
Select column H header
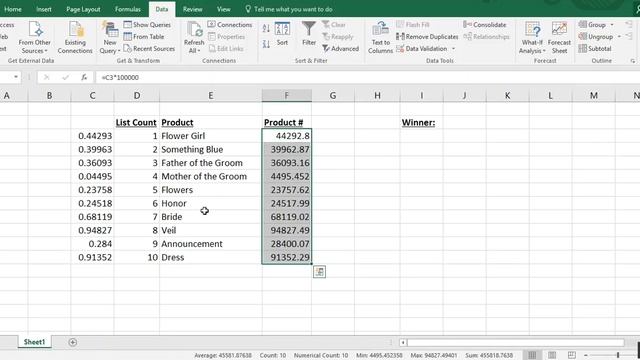[x=377, y=96]
